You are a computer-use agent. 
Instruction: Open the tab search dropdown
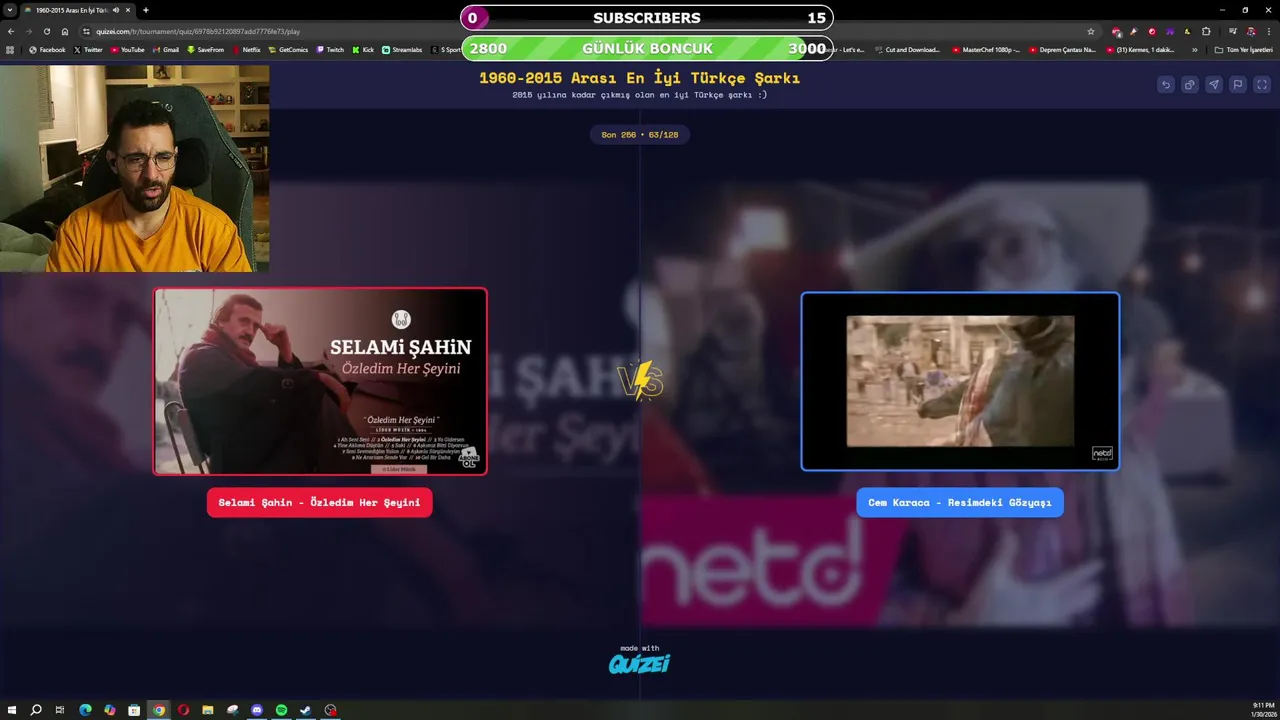(x=10, y=10)
